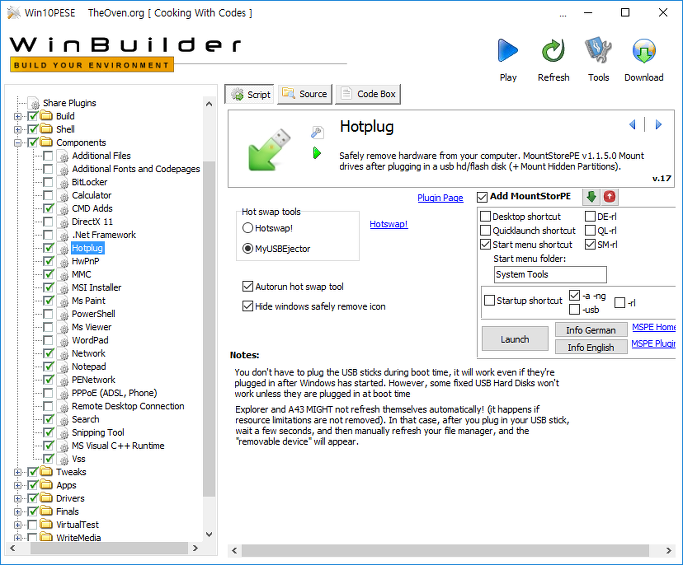Uncheck the CMD Adds checkbox in tree
This screenshot has height=565, width=683.
click(x=48, y=208)
